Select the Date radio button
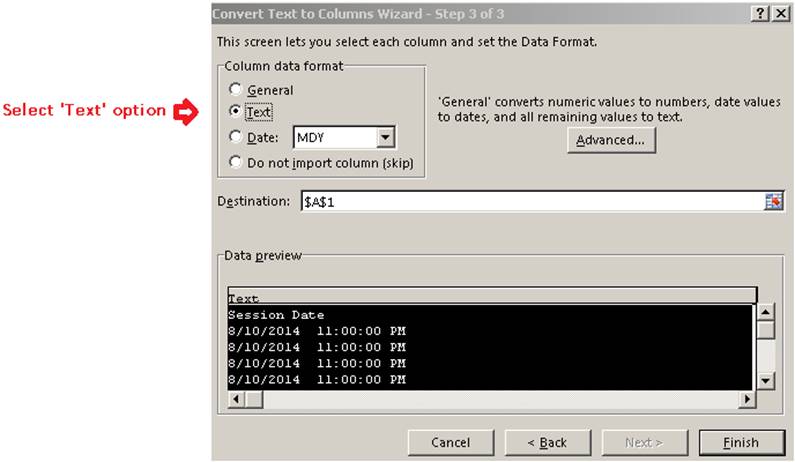 click(x=236, y=138)
